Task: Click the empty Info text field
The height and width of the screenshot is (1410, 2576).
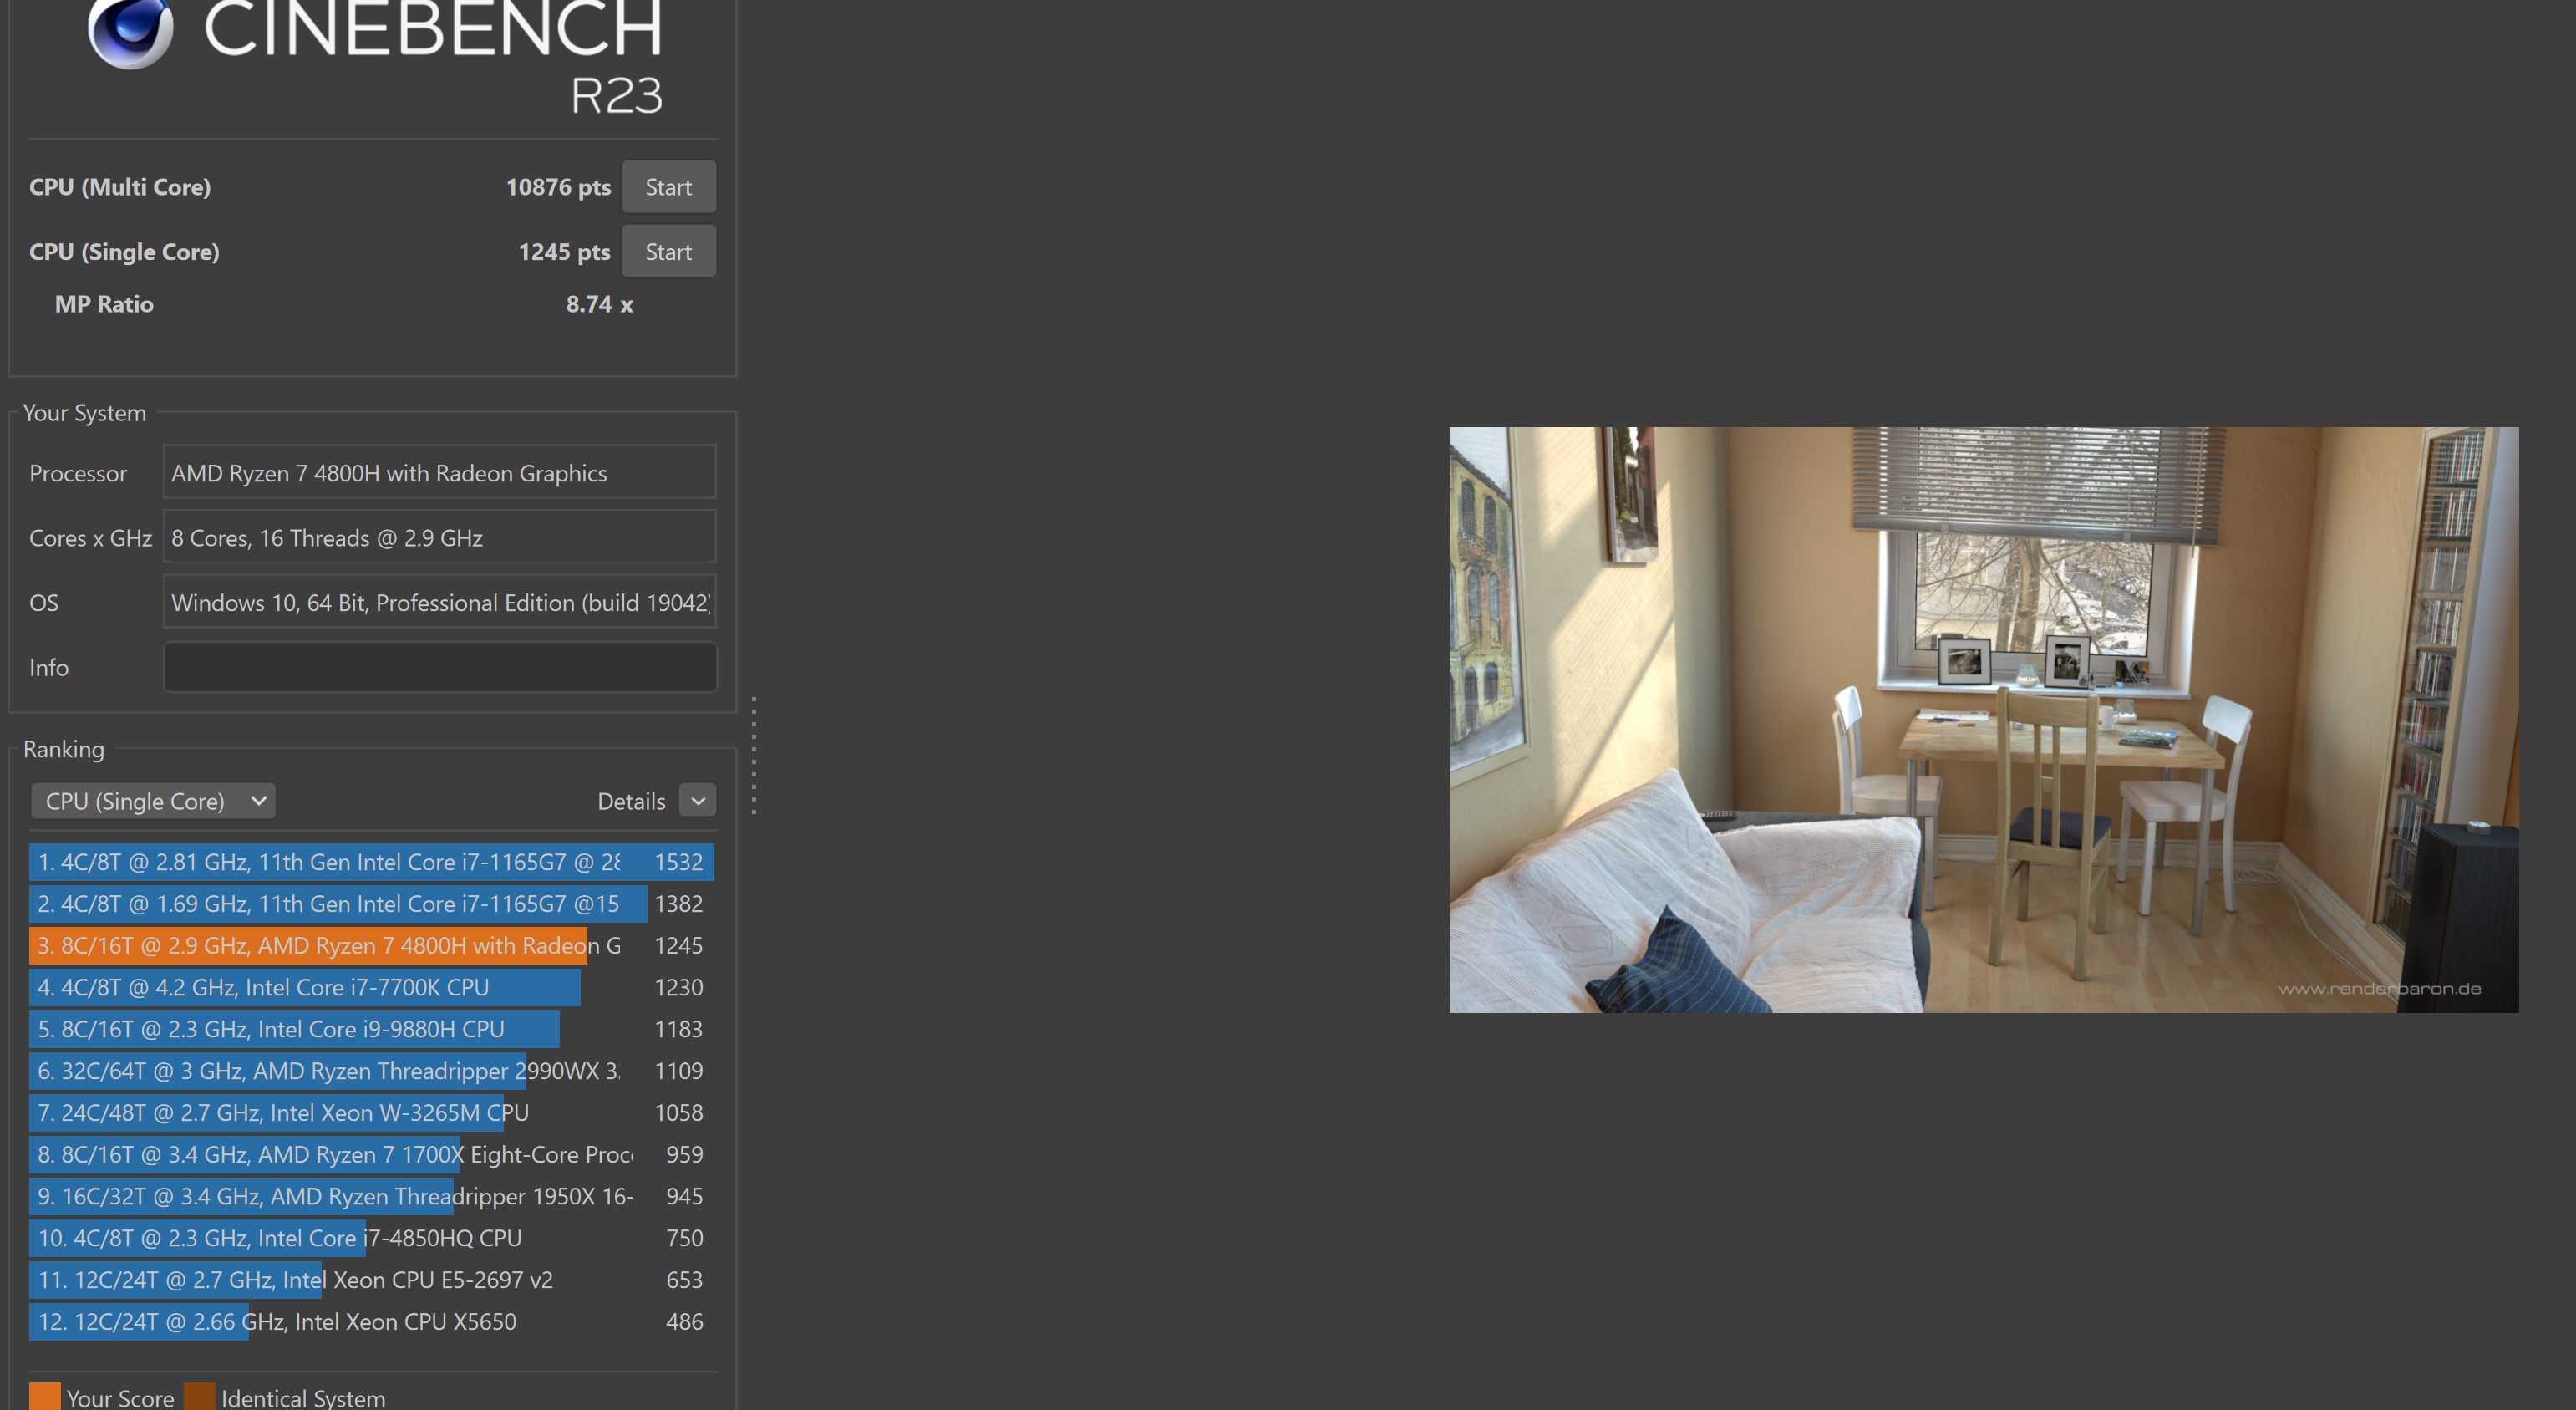Action: pyautogui.click(x=439, y=667)
